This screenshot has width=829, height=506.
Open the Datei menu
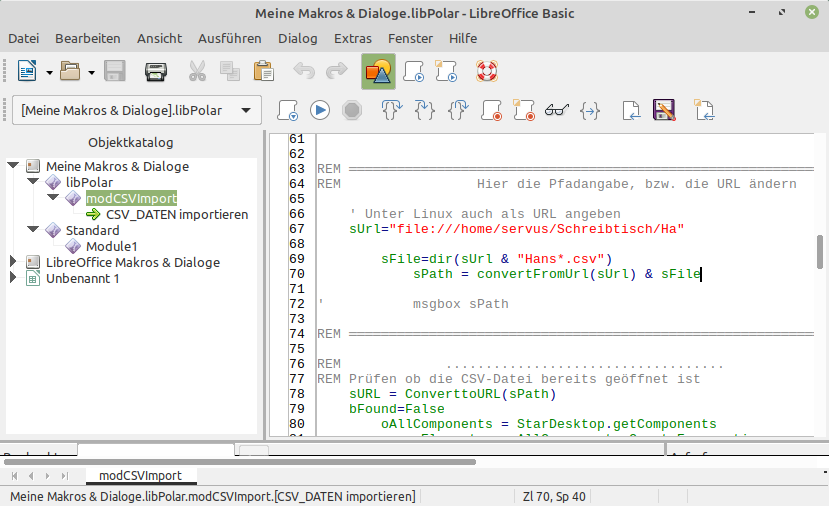click(x=24, y=39)
